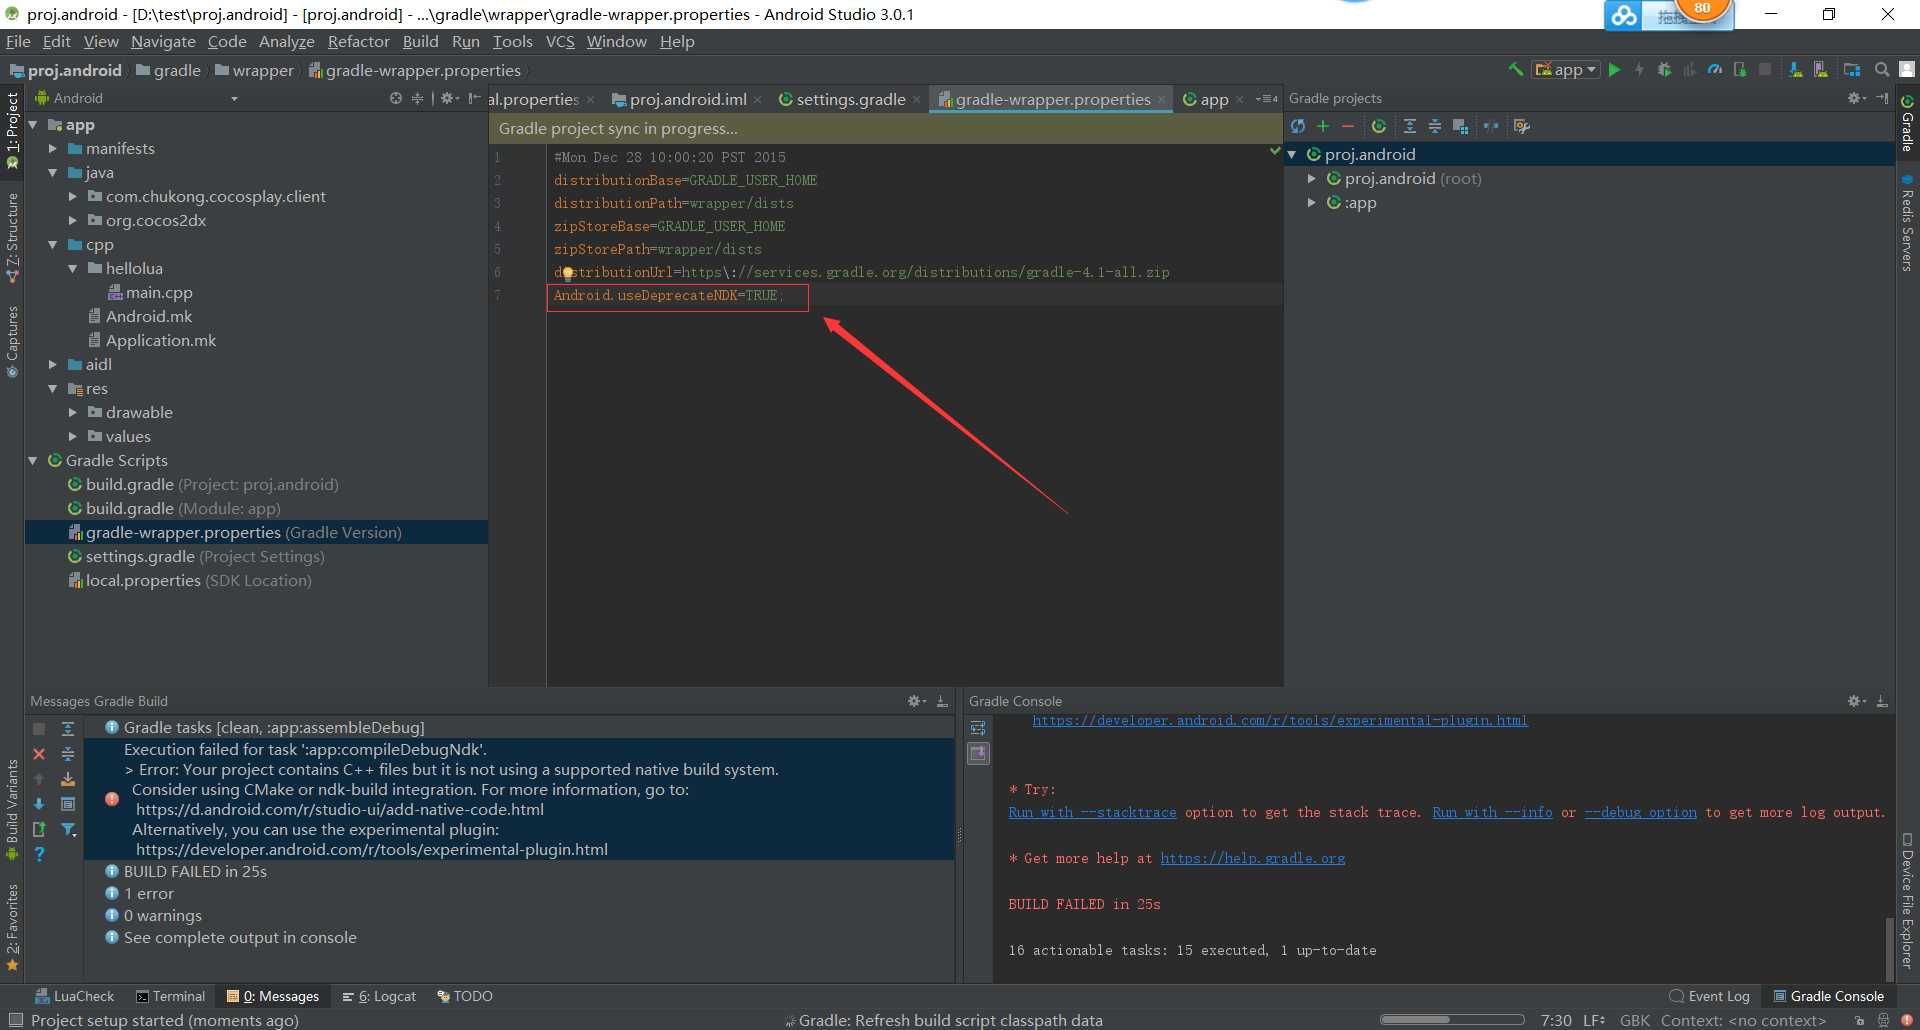Open the filter funnel dropdown in Messages
Image resolution: width=1920 pixels, height=1030 pixels.
[x=68, y=829]
